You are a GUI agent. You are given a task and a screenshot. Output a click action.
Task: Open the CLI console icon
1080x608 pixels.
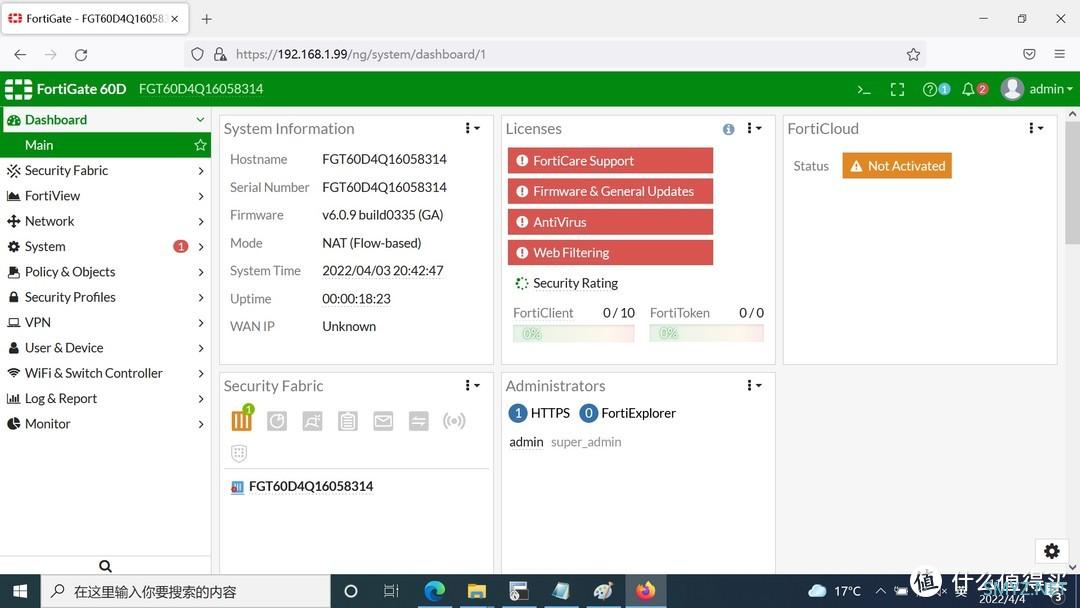pyautogui.click(x=864, y=90)
